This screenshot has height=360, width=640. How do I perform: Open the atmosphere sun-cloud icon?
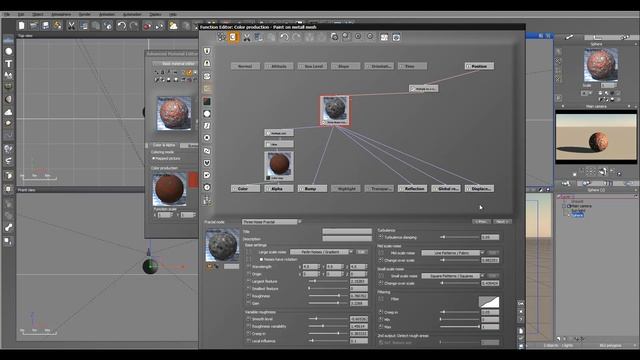click(173, 26)
